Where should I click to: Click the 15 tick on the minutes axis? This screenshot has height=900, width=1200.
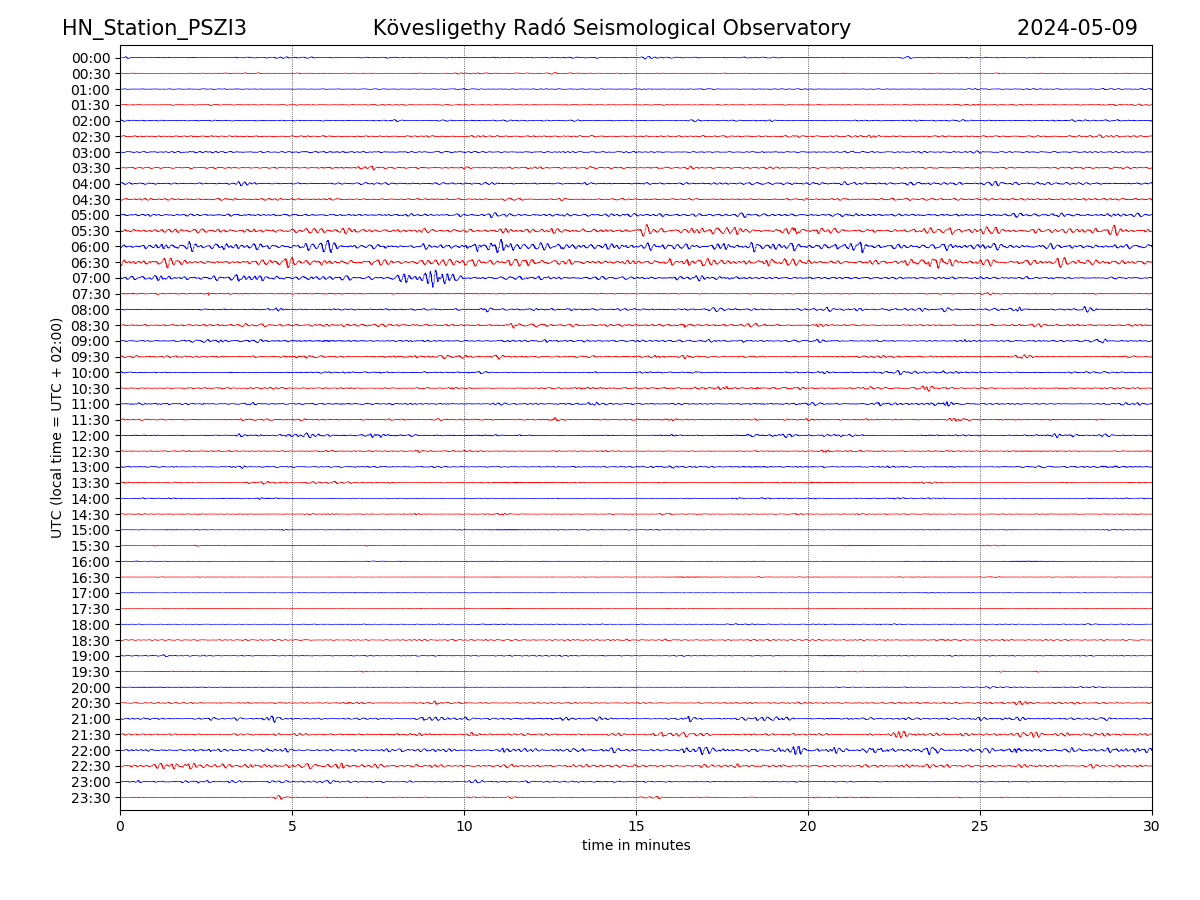tap(636, 826)
